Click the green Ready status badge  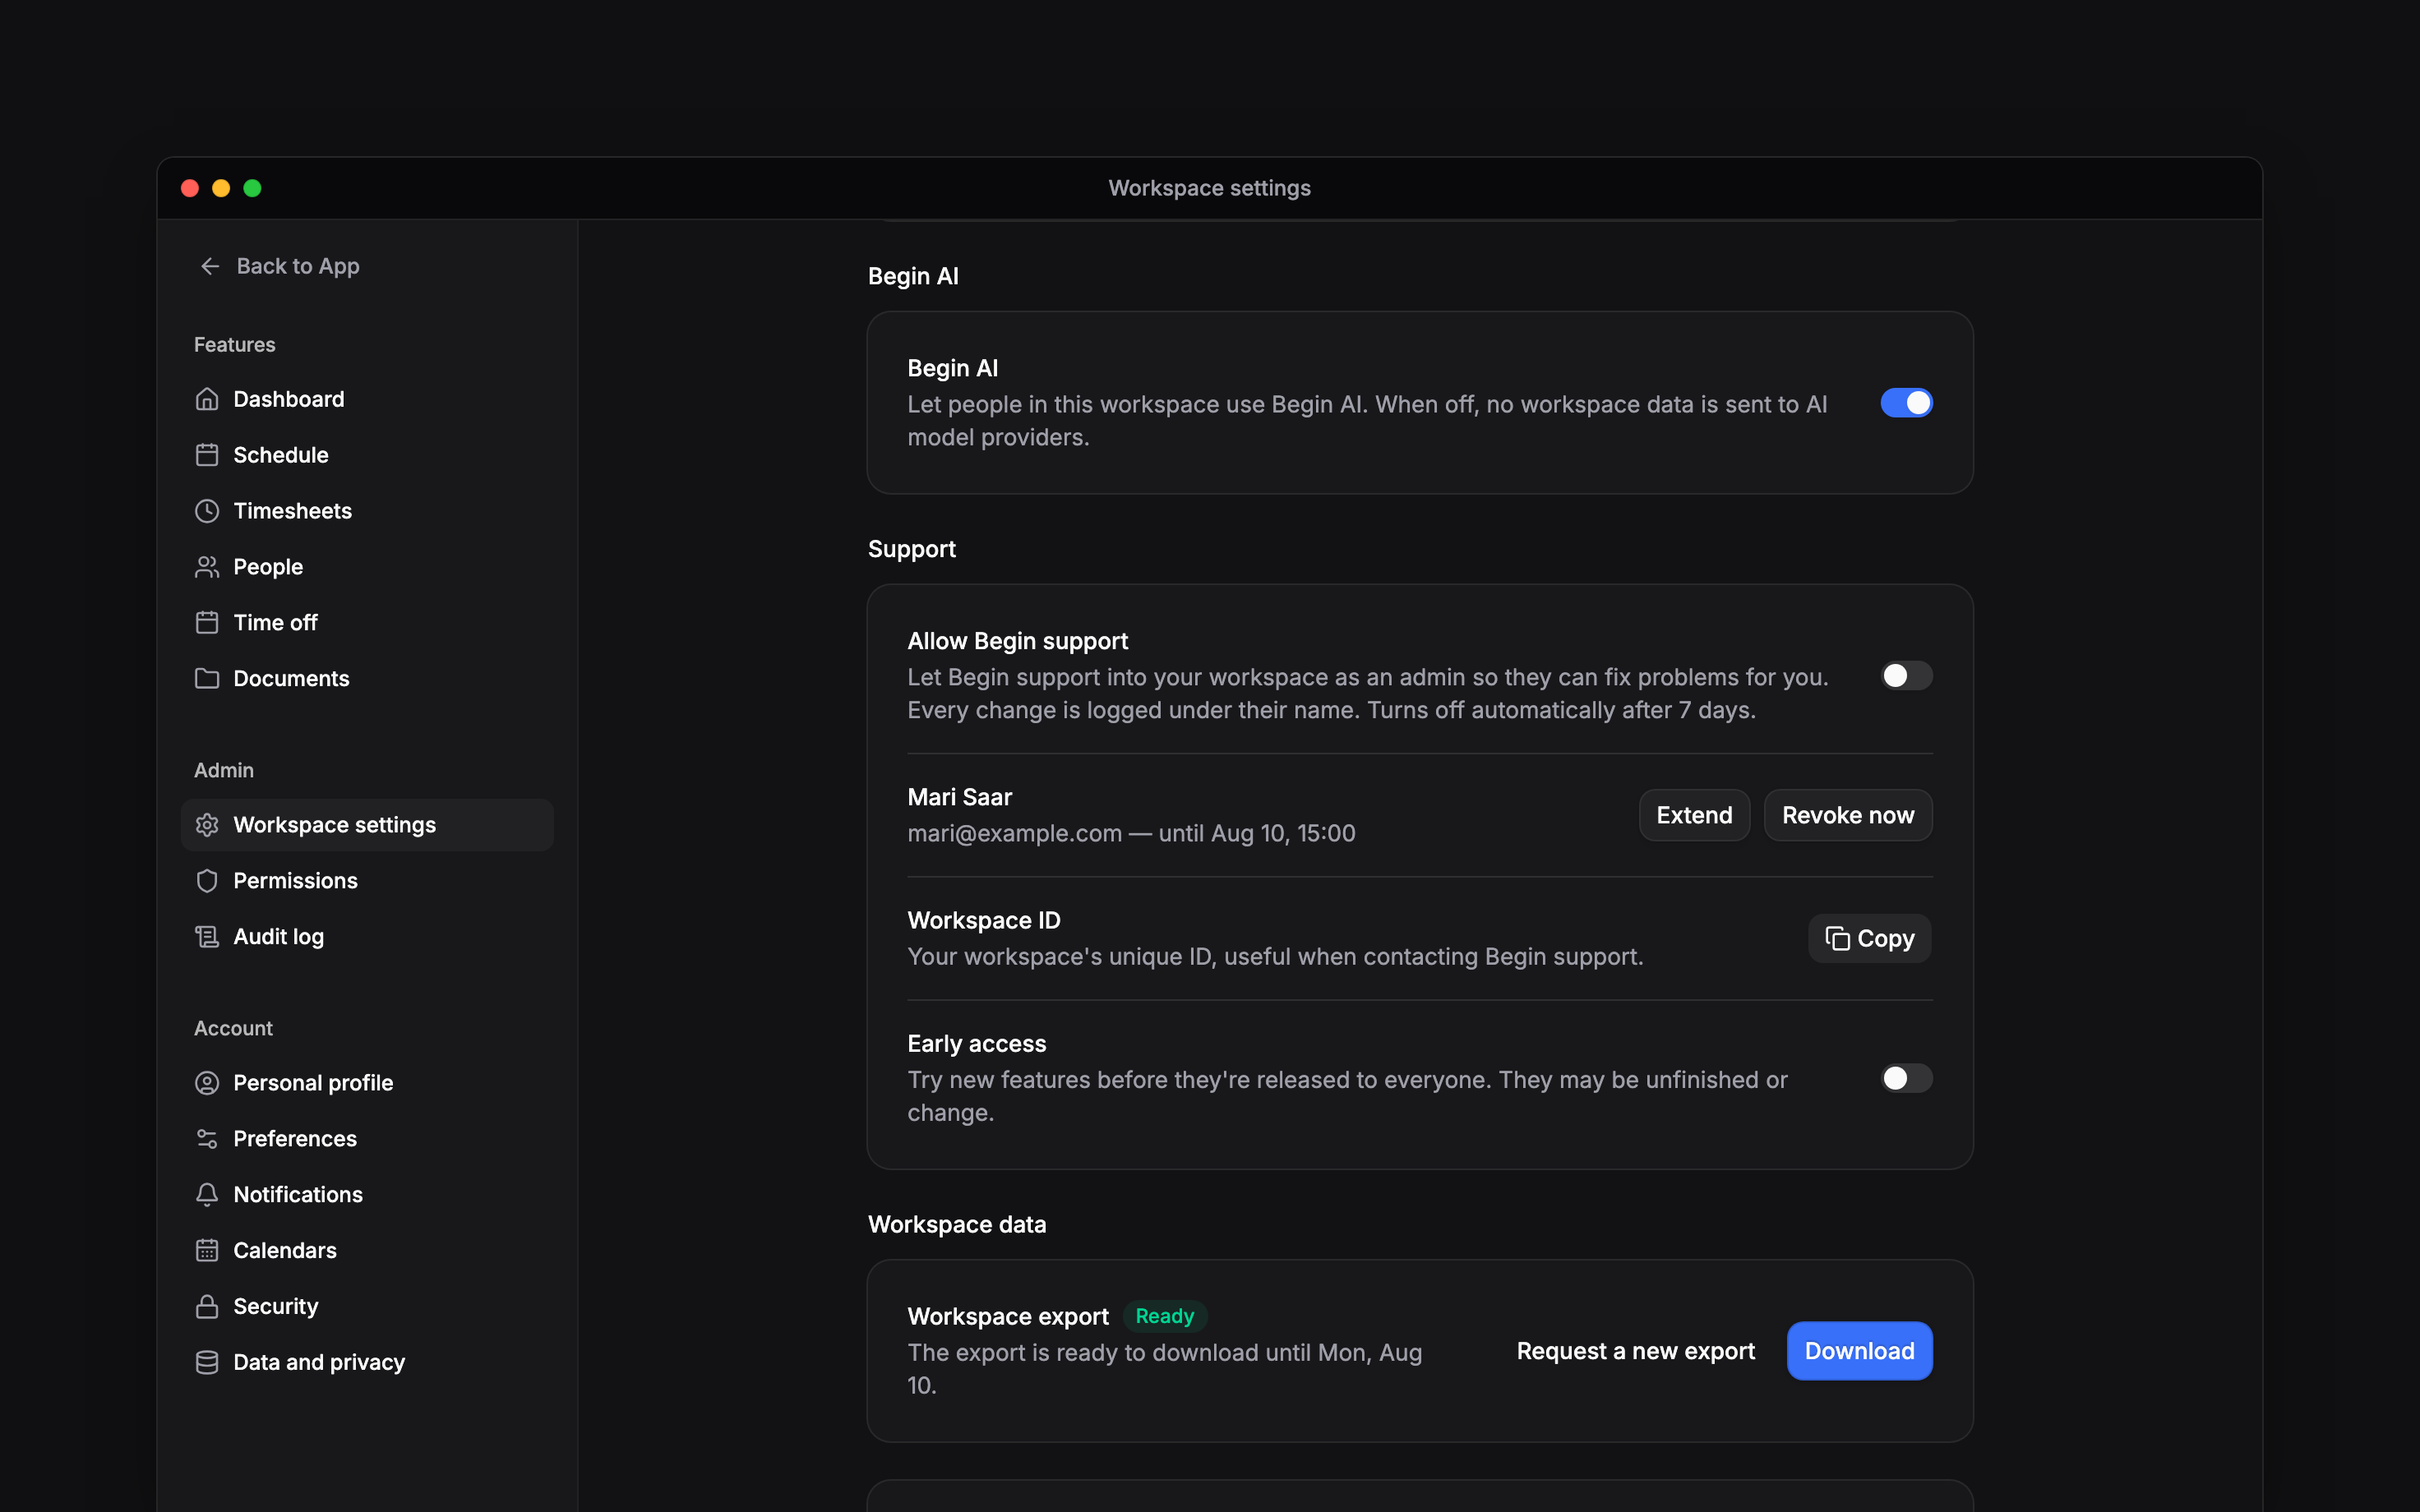(1165, 1316)
